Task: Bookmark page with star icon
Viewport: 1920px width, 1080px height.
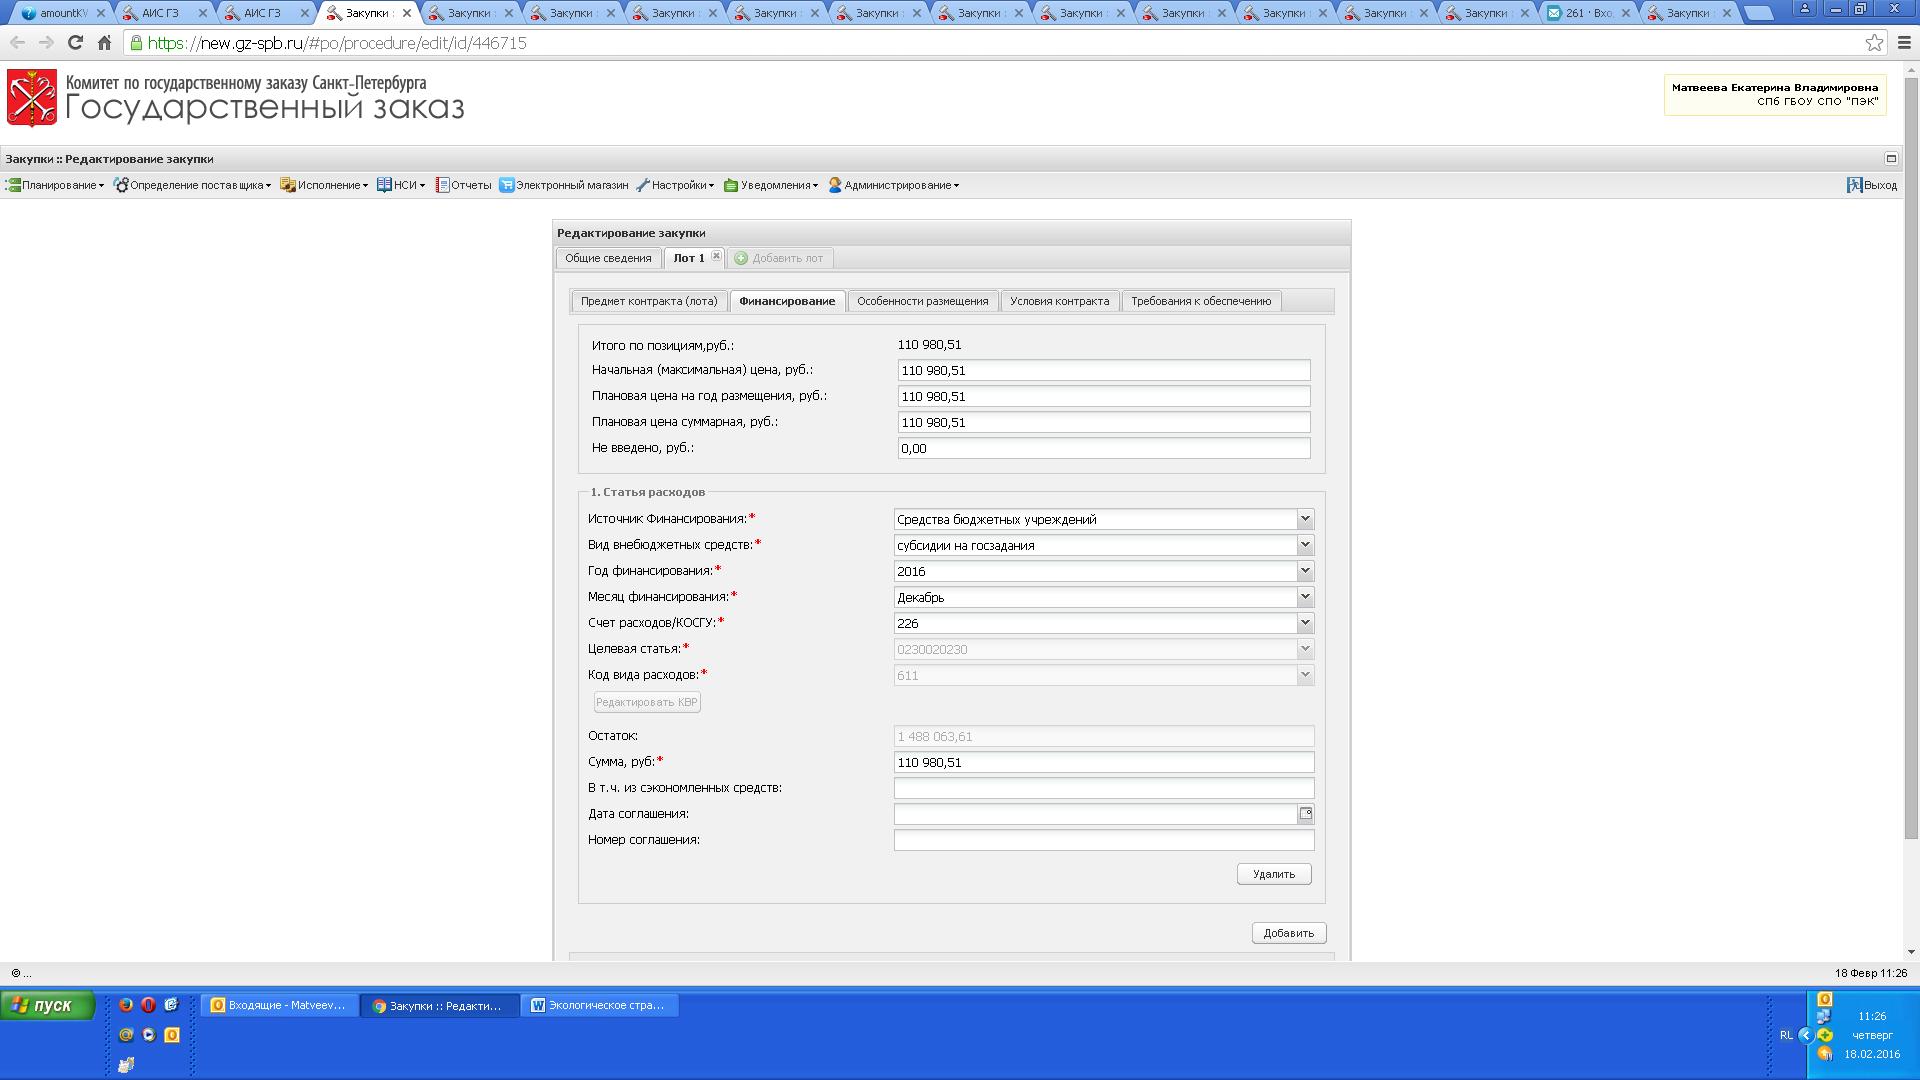Action: click(1874, 43)
